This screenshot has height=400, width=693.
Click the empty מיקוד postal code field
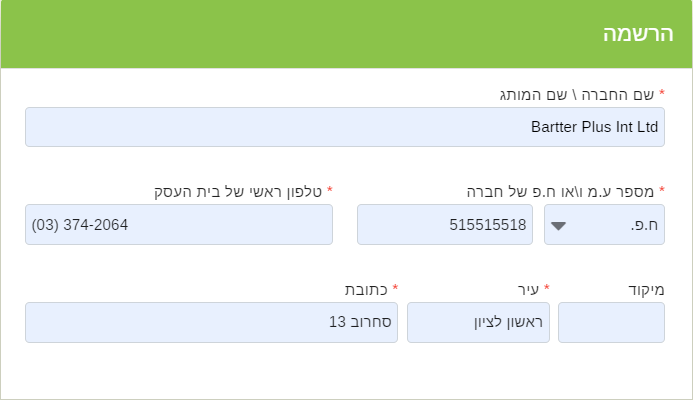[x=611, y=322]
